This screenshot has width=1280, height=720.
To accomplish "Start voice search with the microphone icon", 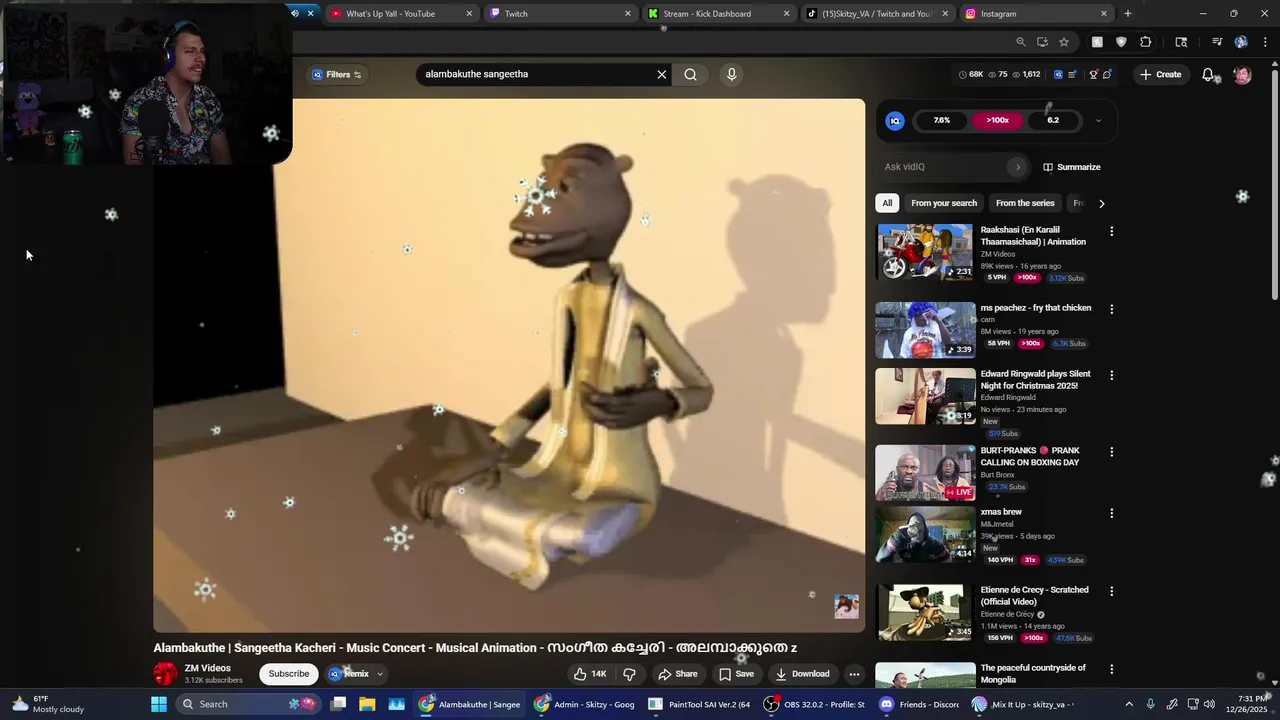I will [731, 74].
